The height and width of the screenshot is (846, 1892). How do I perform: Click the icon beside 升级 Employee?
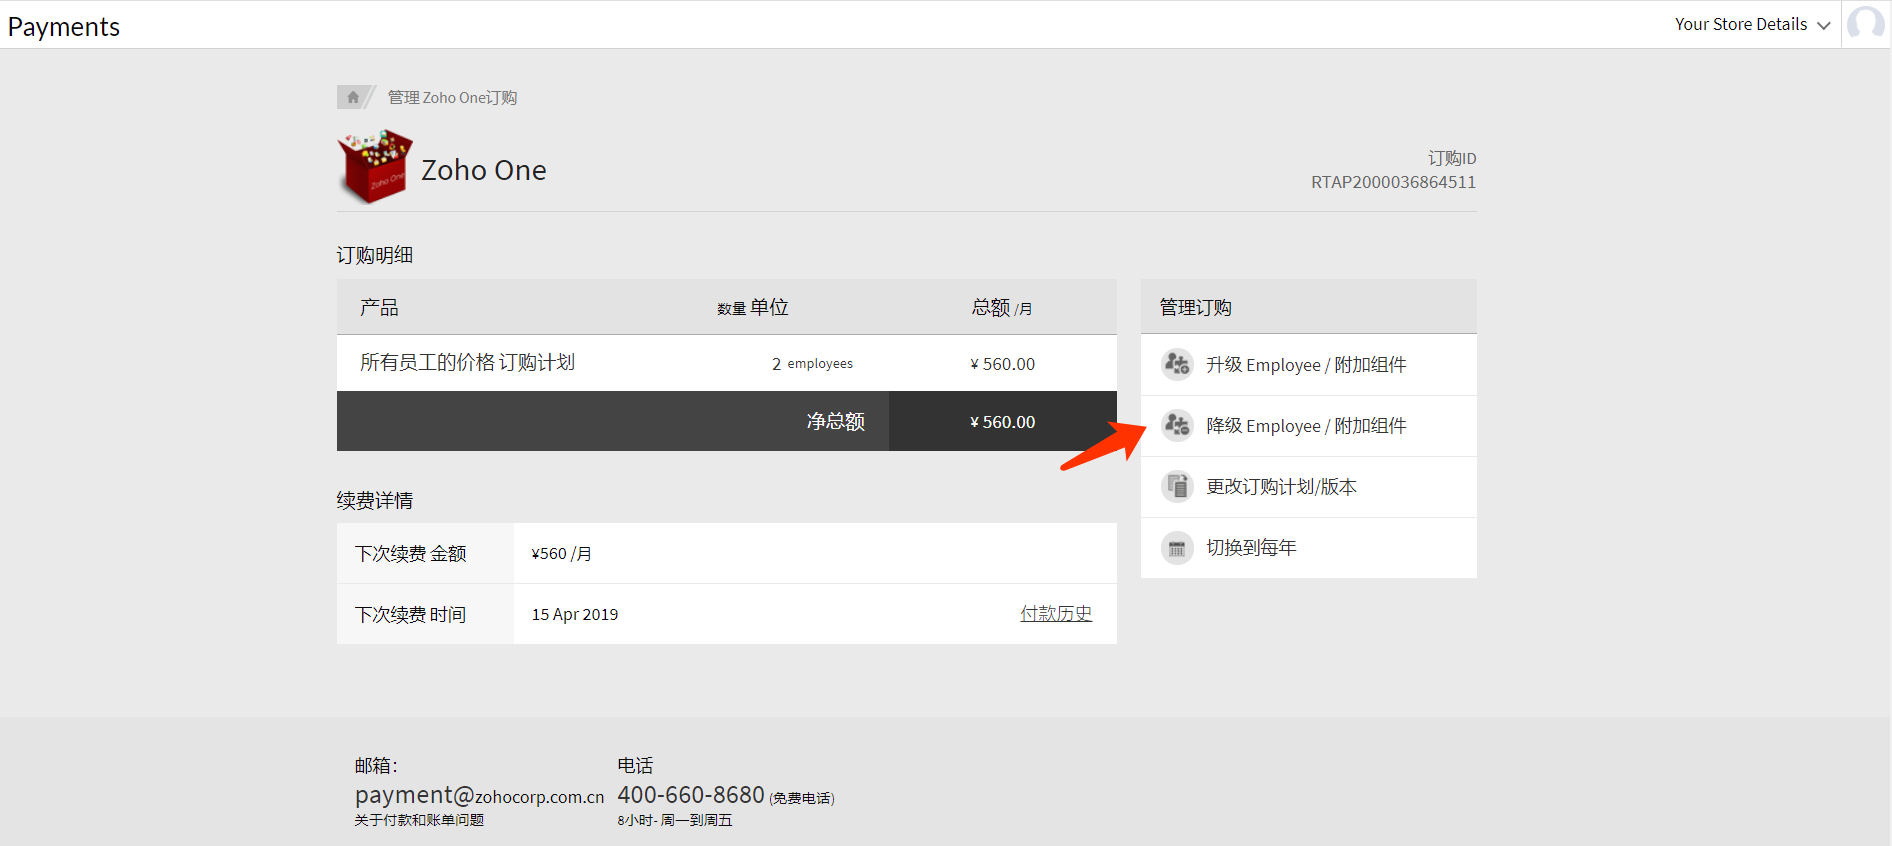(x=1177, y=365)
